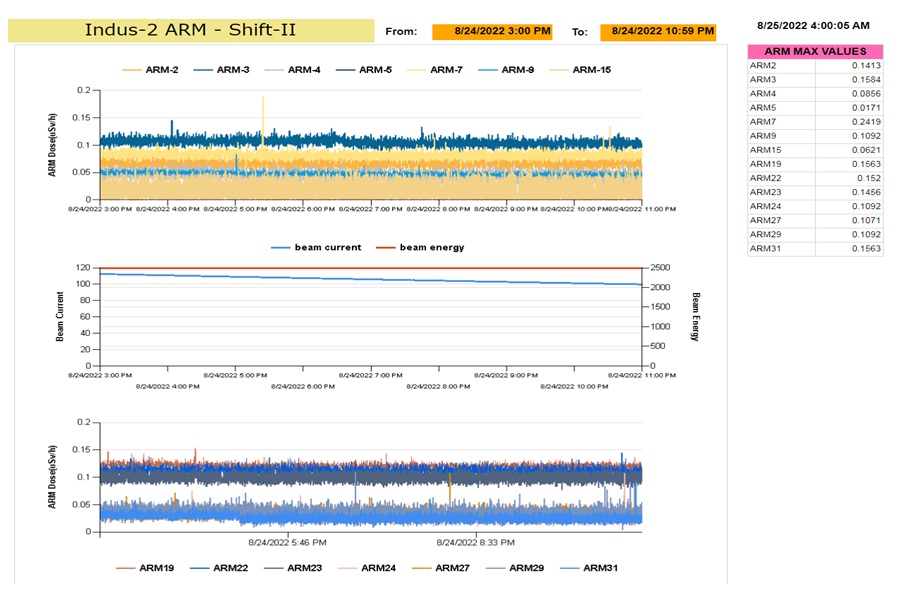
Task: Toggle beam energy legend entry
Action: [x=421, y=247]
